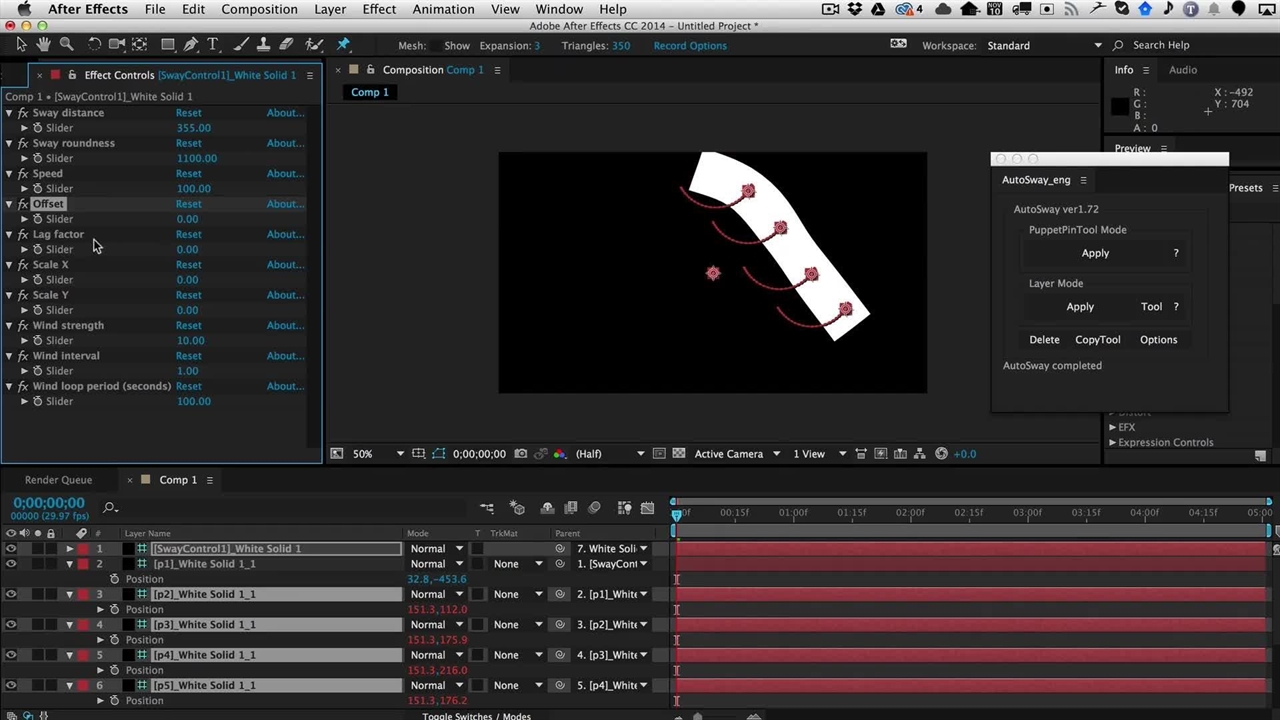Image resolution: width=1280 pixels, height=720 pixels.
Task: Select the Horizontal Type tool
Action: (213, 45)
